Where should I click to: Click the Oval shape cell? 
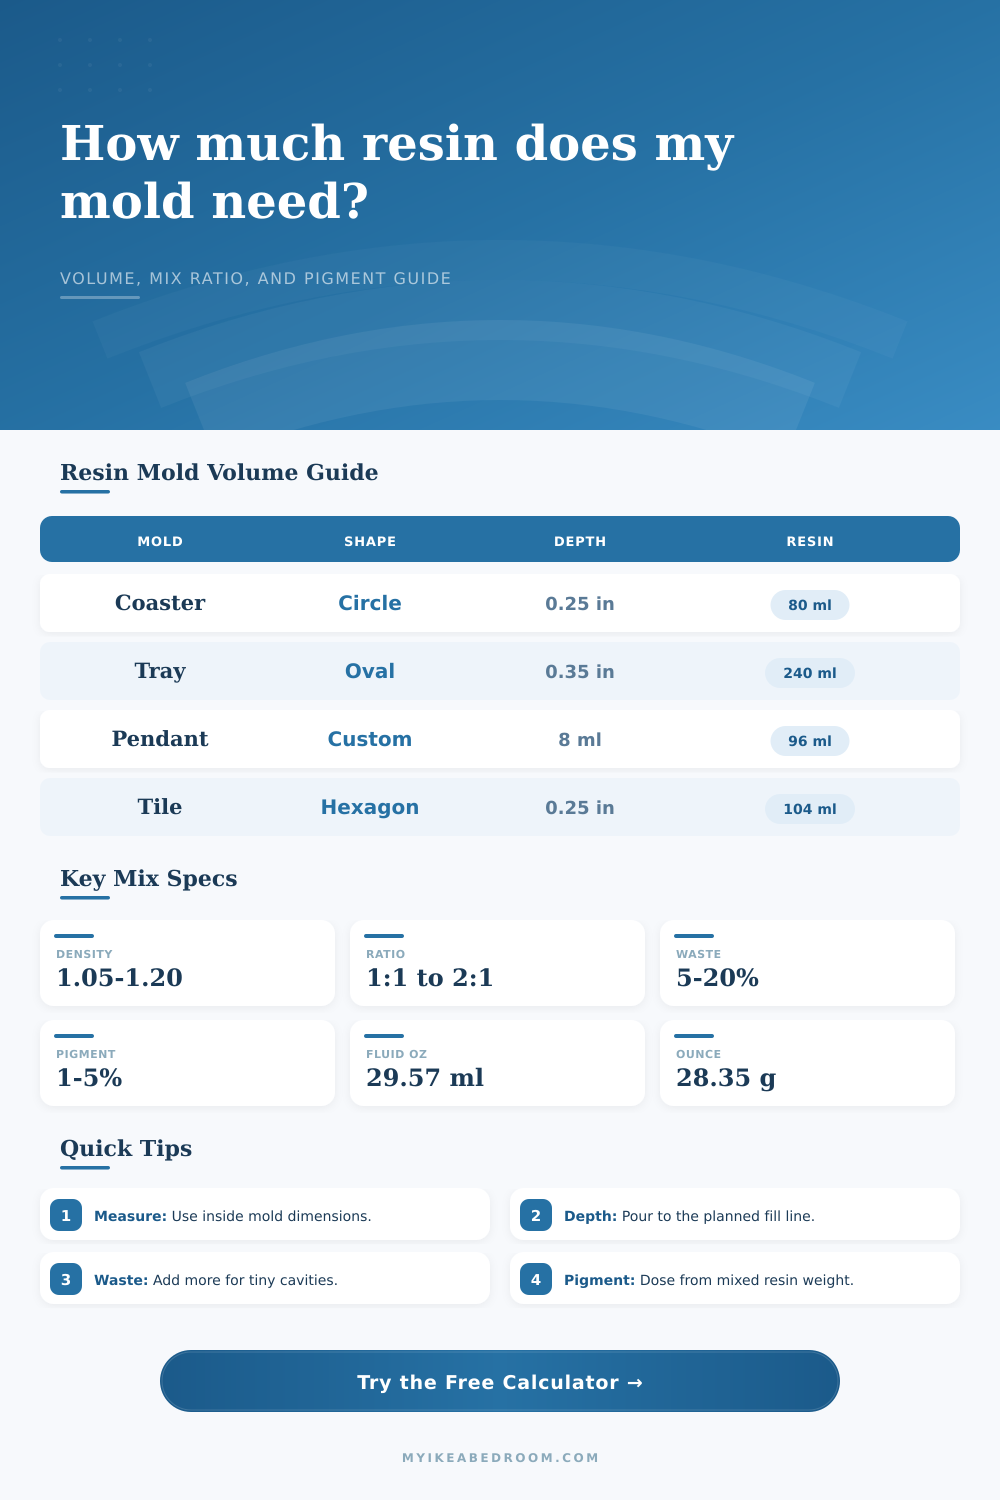[370, 671]
